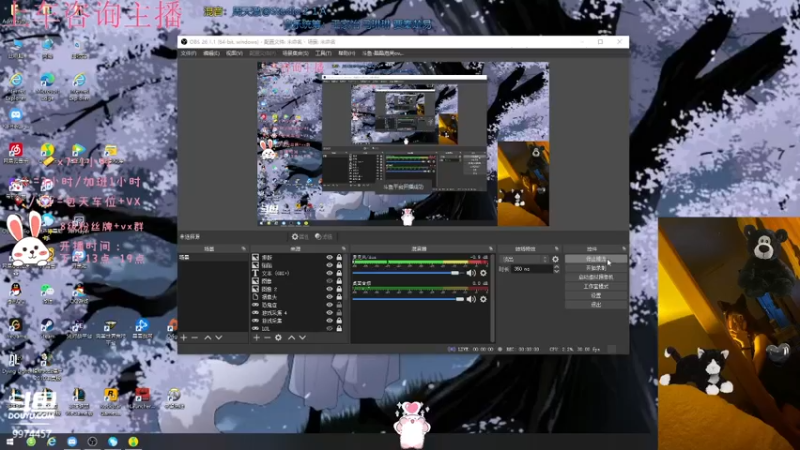Screen dimensions: 800x450
Task: Add a new scene with the plus icon
Action: 184,338
